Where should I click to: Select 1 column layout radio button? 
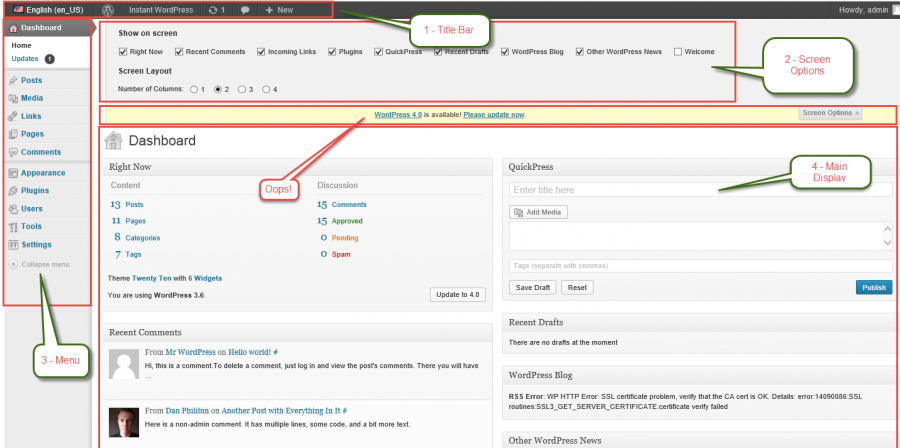click(194, 89)
